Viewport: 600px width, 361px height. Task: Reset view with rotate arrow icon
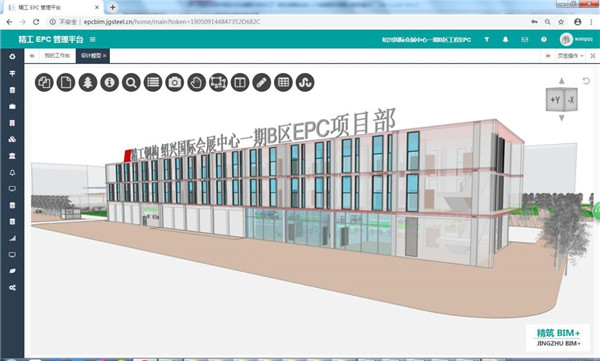click(586, 81)
